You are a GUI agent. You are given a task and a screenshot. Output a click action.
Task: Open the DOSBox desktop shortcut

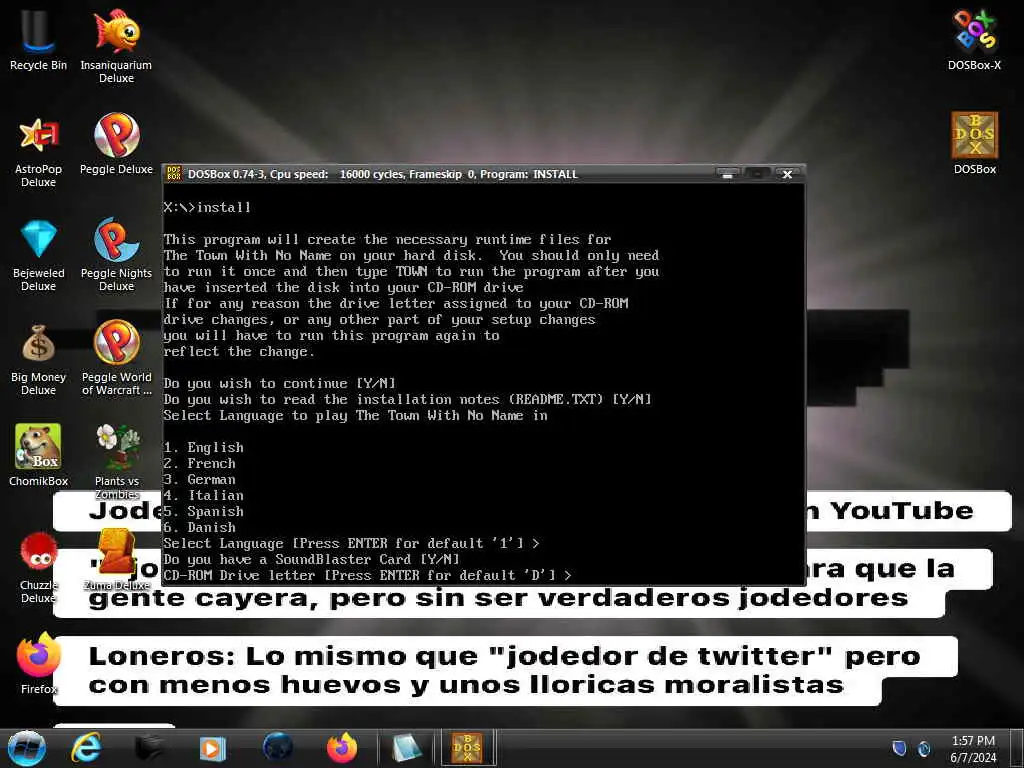pos(974,142)
